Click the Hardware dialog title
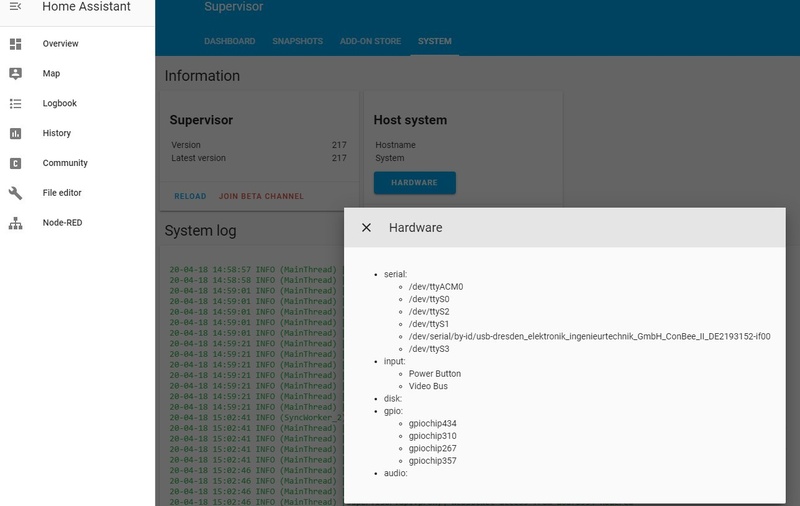 click(x=416, y=227)
